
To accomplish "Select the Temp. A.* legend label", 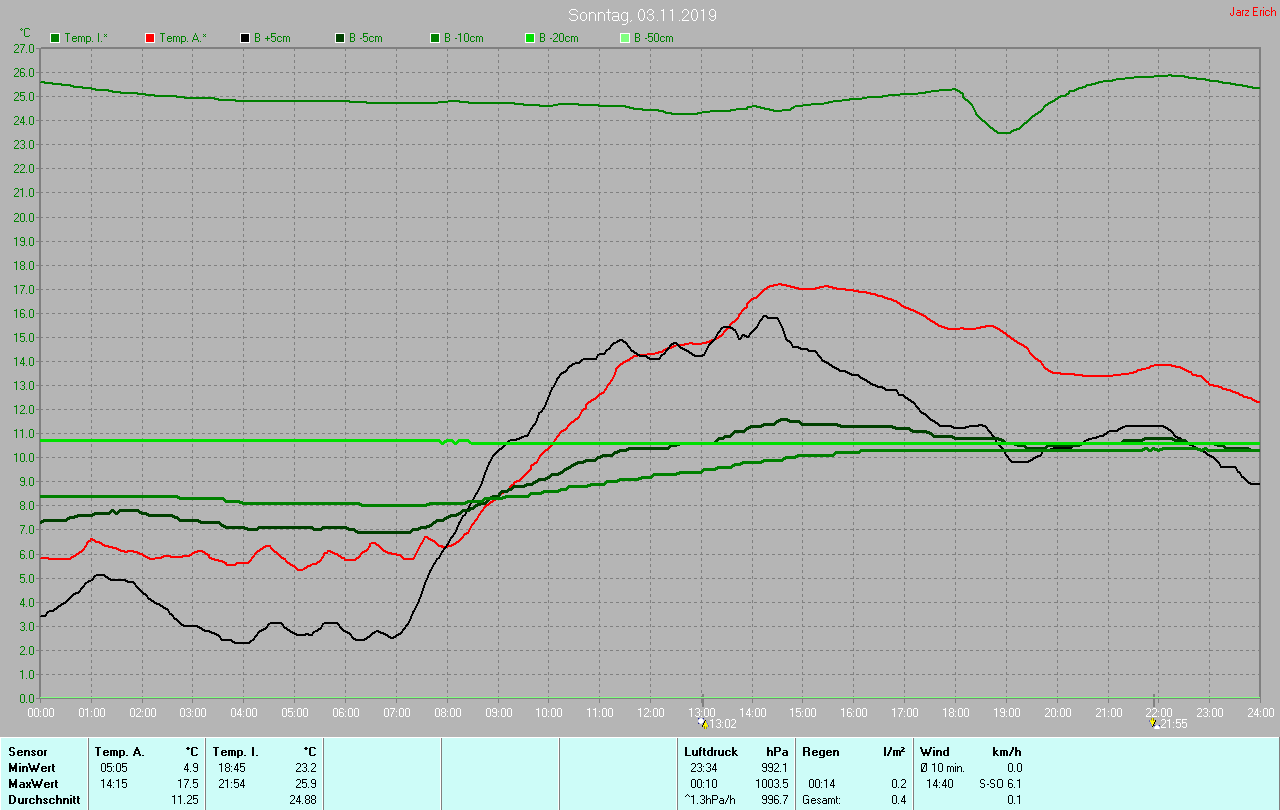I will pos(182,38).
